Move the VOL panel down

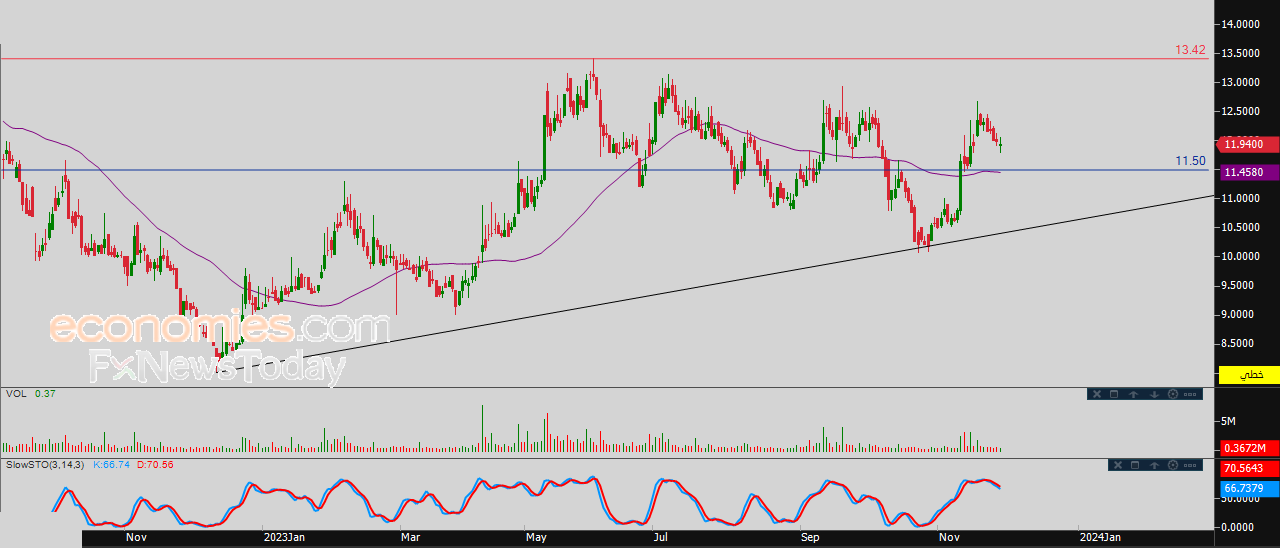coord(1154,394)
